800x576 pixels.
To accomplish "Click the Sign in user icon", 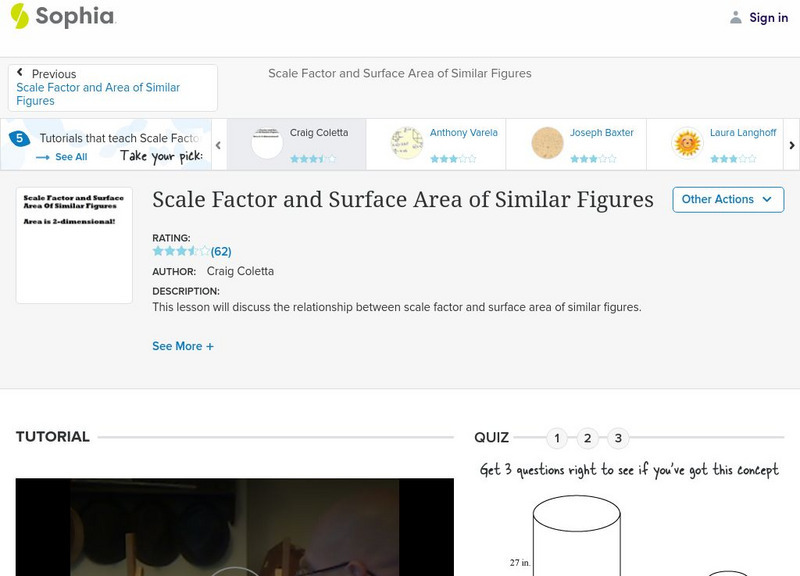I will pos(736,17).
